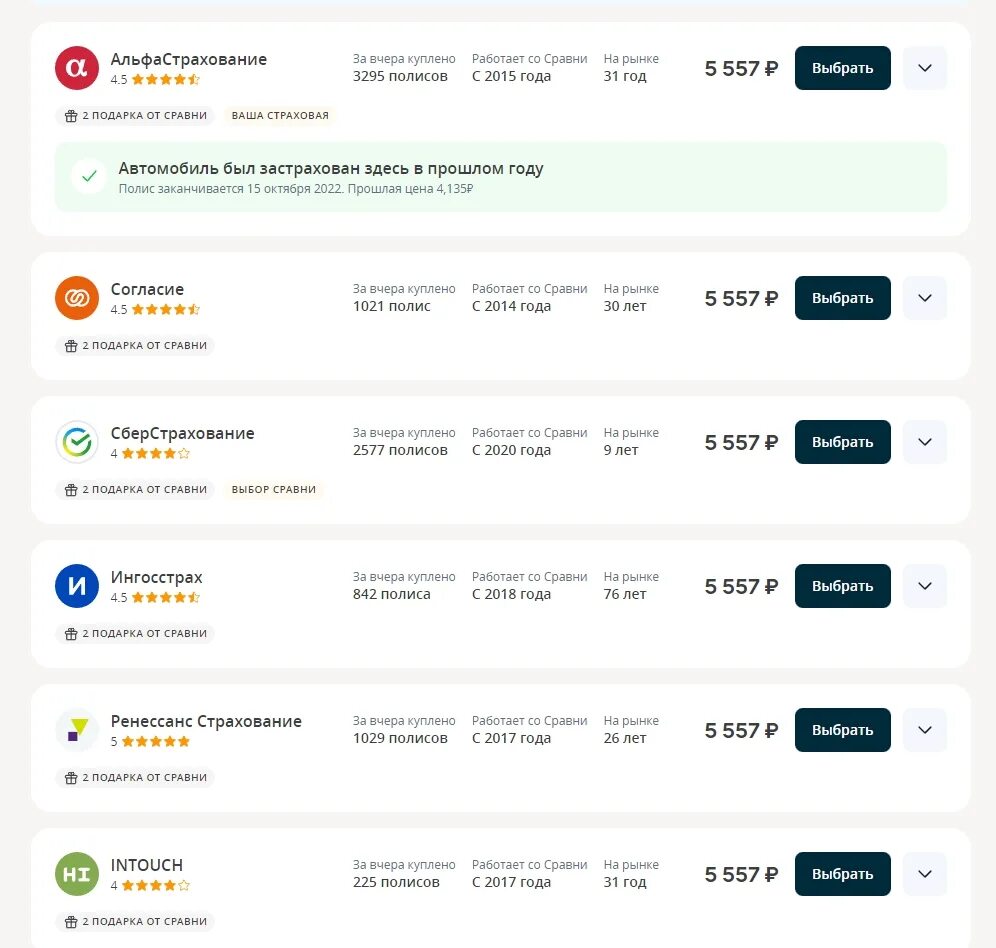996x948 pixels.
Task: Click gift icon under АльфаСтрахование
Action: (71, 116)
